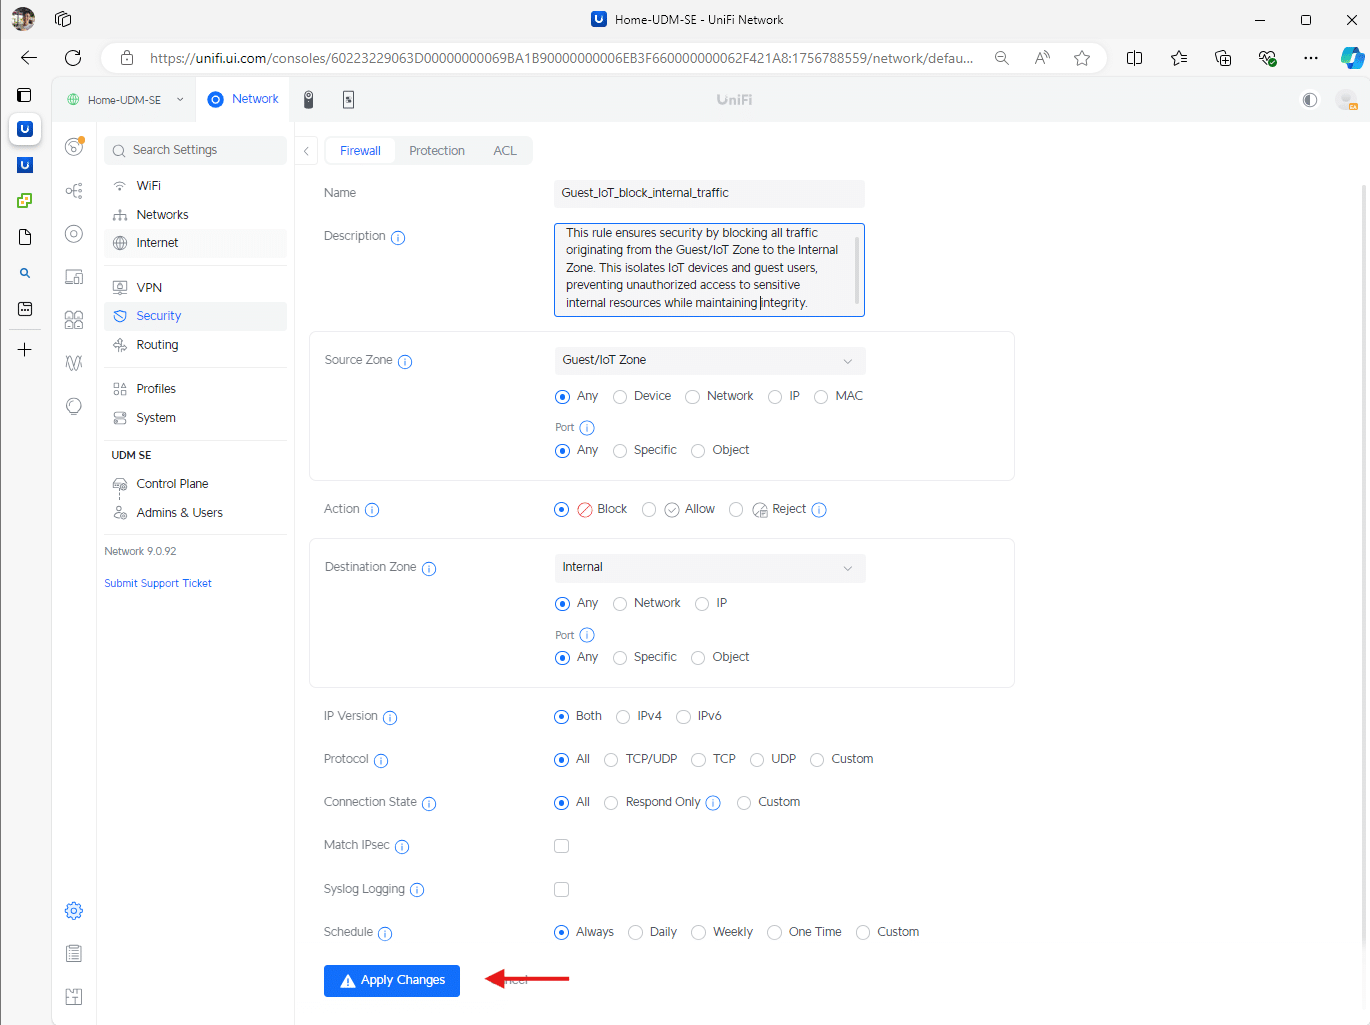The image size is (1370, 1025).
Task: Open the Access door app icon
Action: click(348, 99)
